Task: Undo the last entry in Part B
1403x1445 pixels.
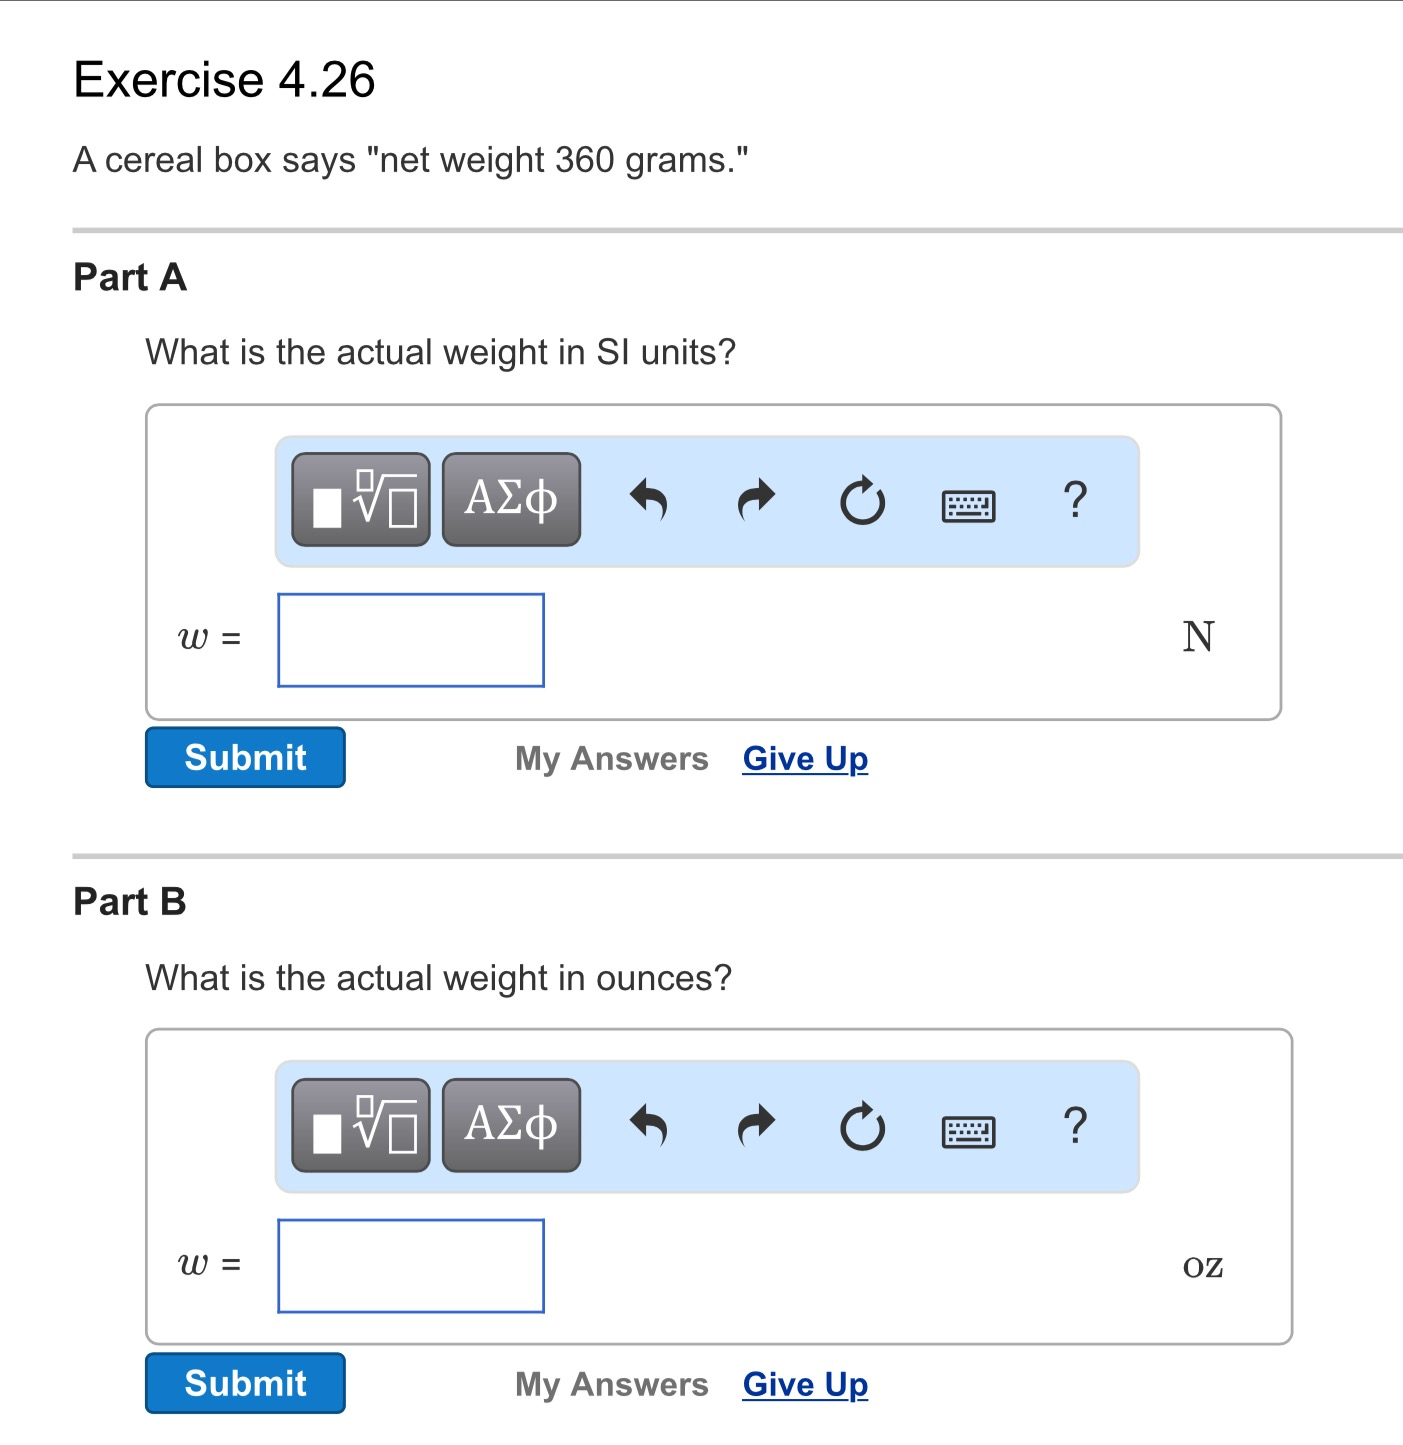Action: point(648,1126)
